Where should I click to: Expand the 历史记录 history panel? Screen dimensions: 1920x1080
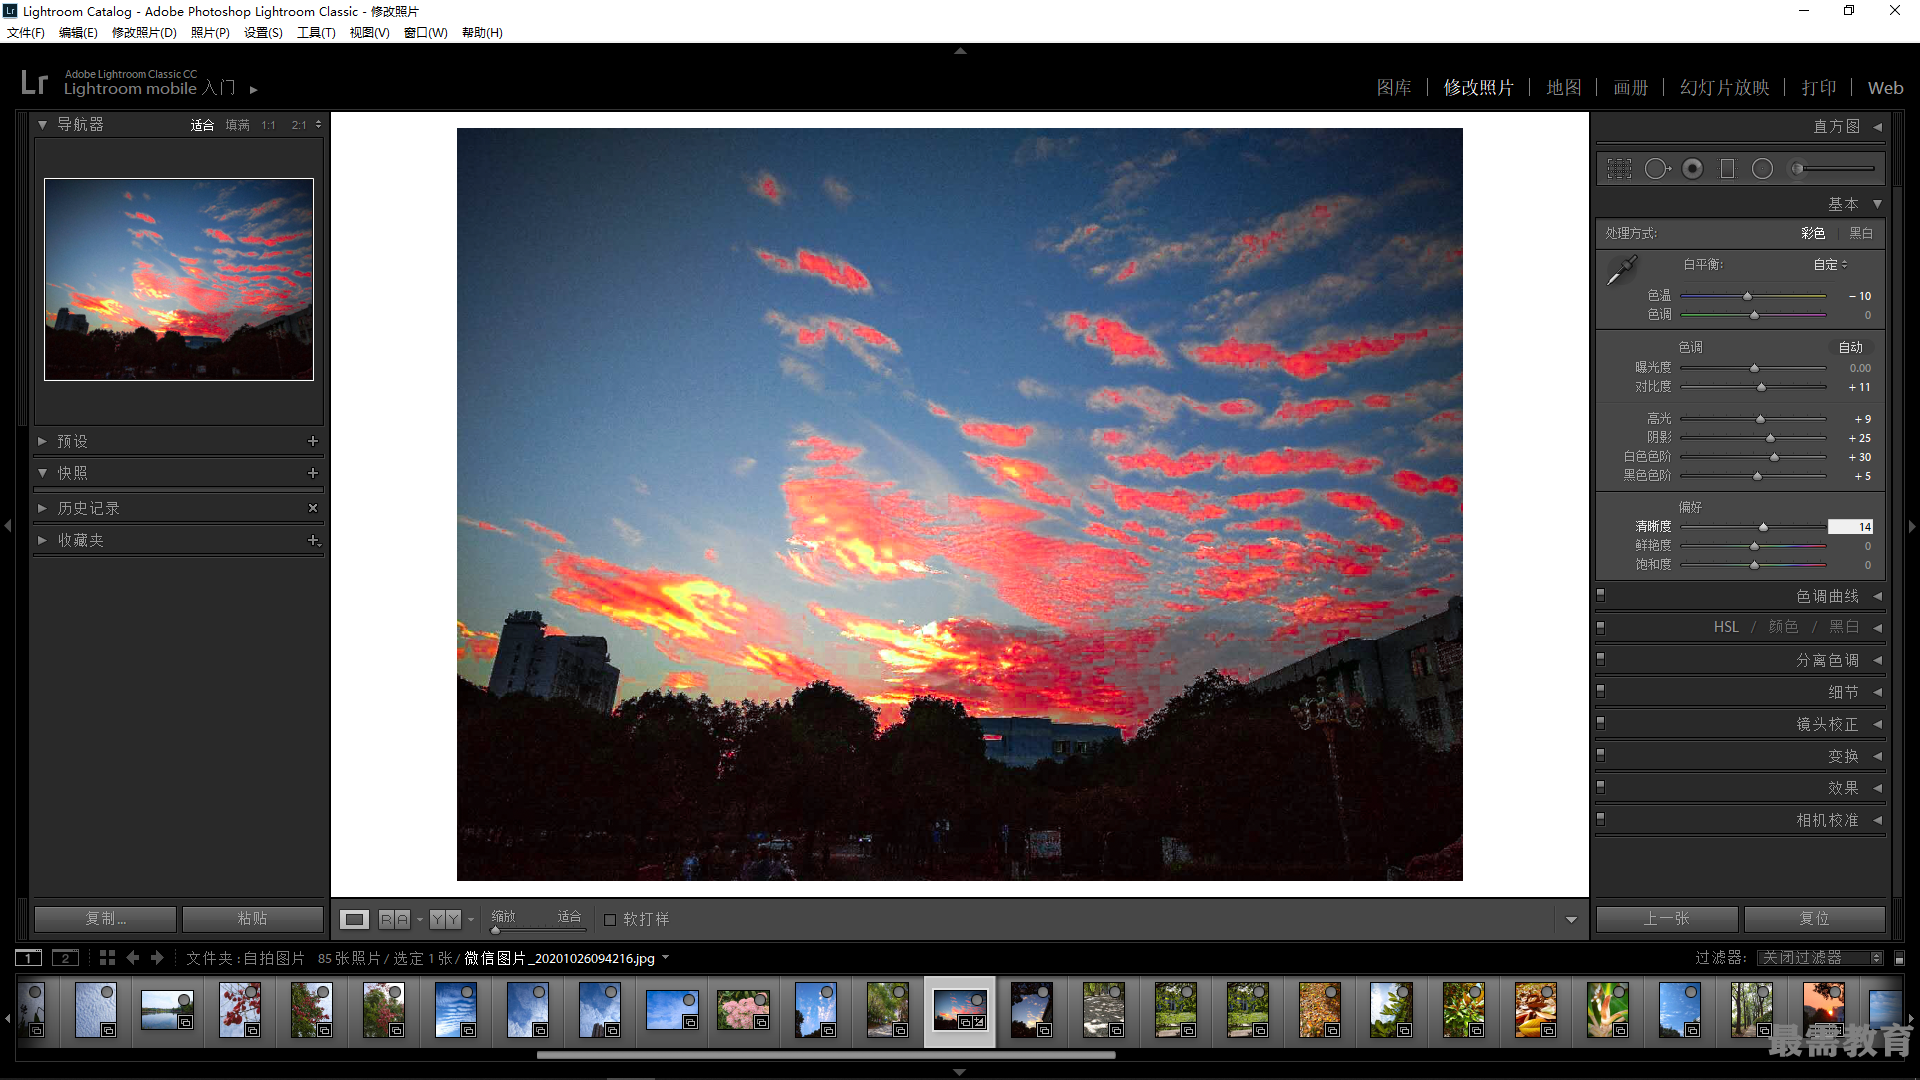(42, 508)
